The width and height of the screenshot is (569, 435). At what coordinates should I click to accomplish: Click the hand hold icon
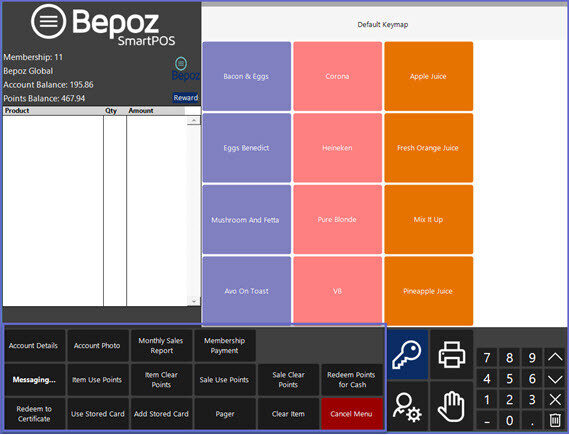coord(452,407)
